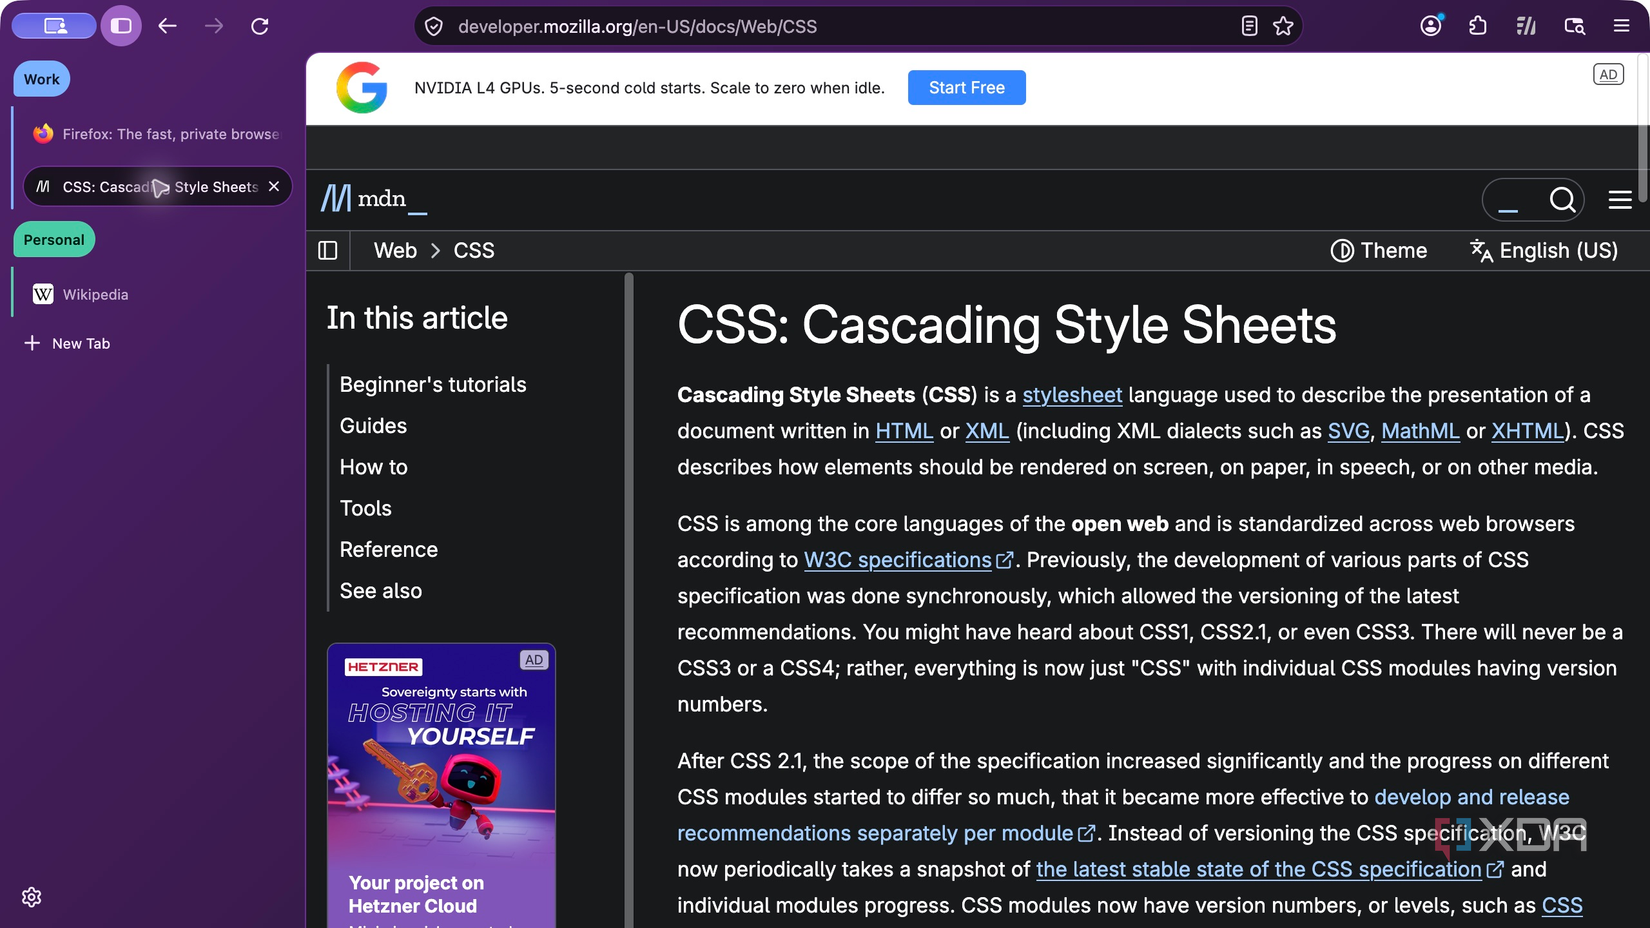The image size is (1650, 928).
Task: Click the Web breadcrumb
Action: (x=395, y=251)
